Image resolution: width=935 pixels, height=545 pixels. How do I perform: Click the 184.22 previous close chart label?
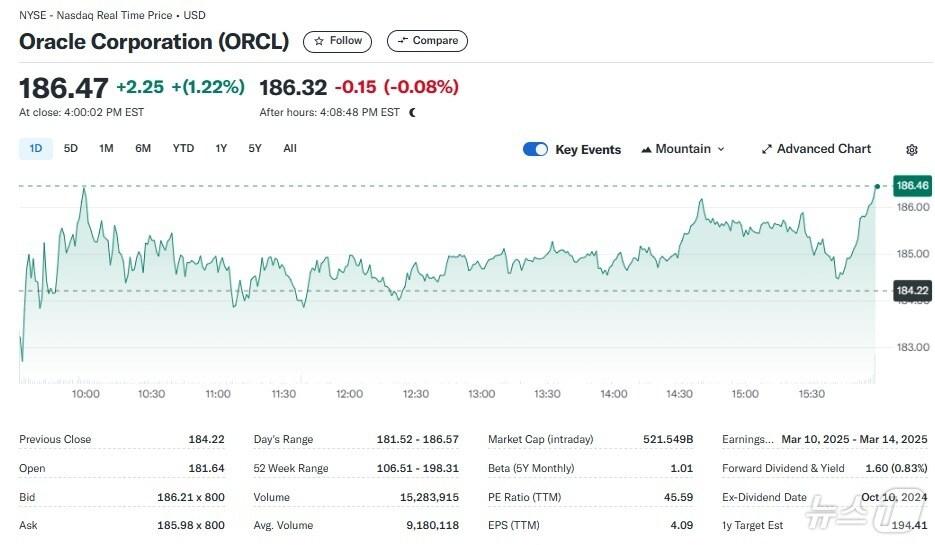pos(912,290)
